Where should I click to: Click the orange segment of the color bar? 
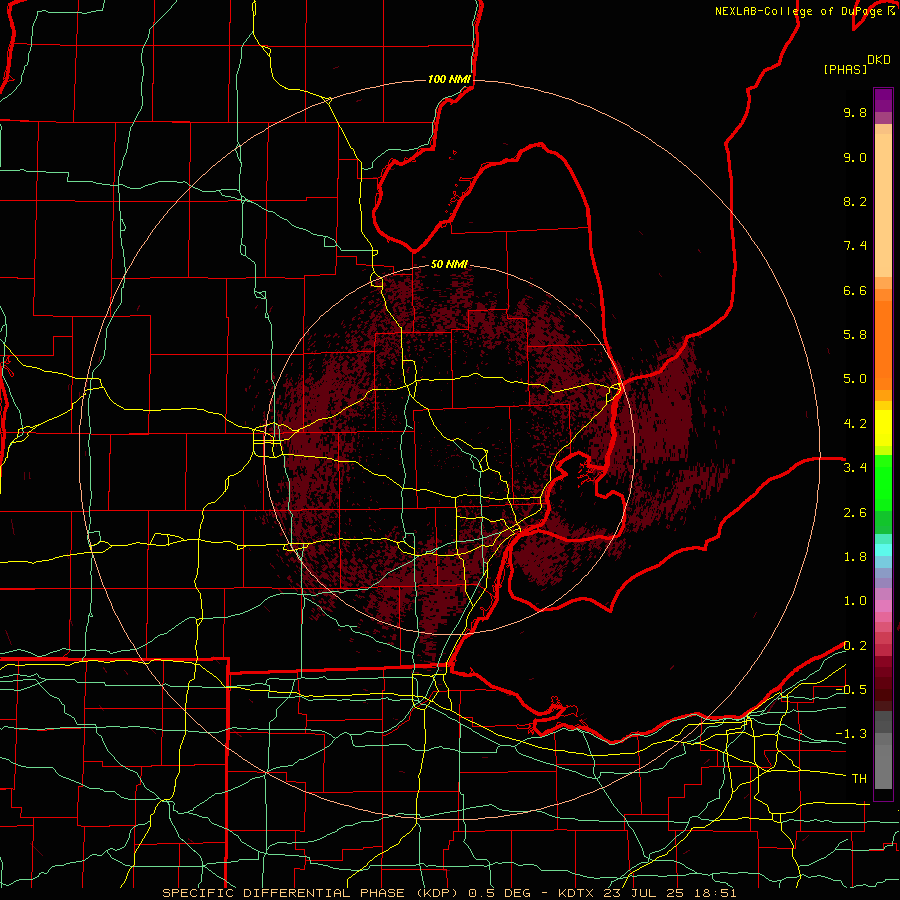883,344
